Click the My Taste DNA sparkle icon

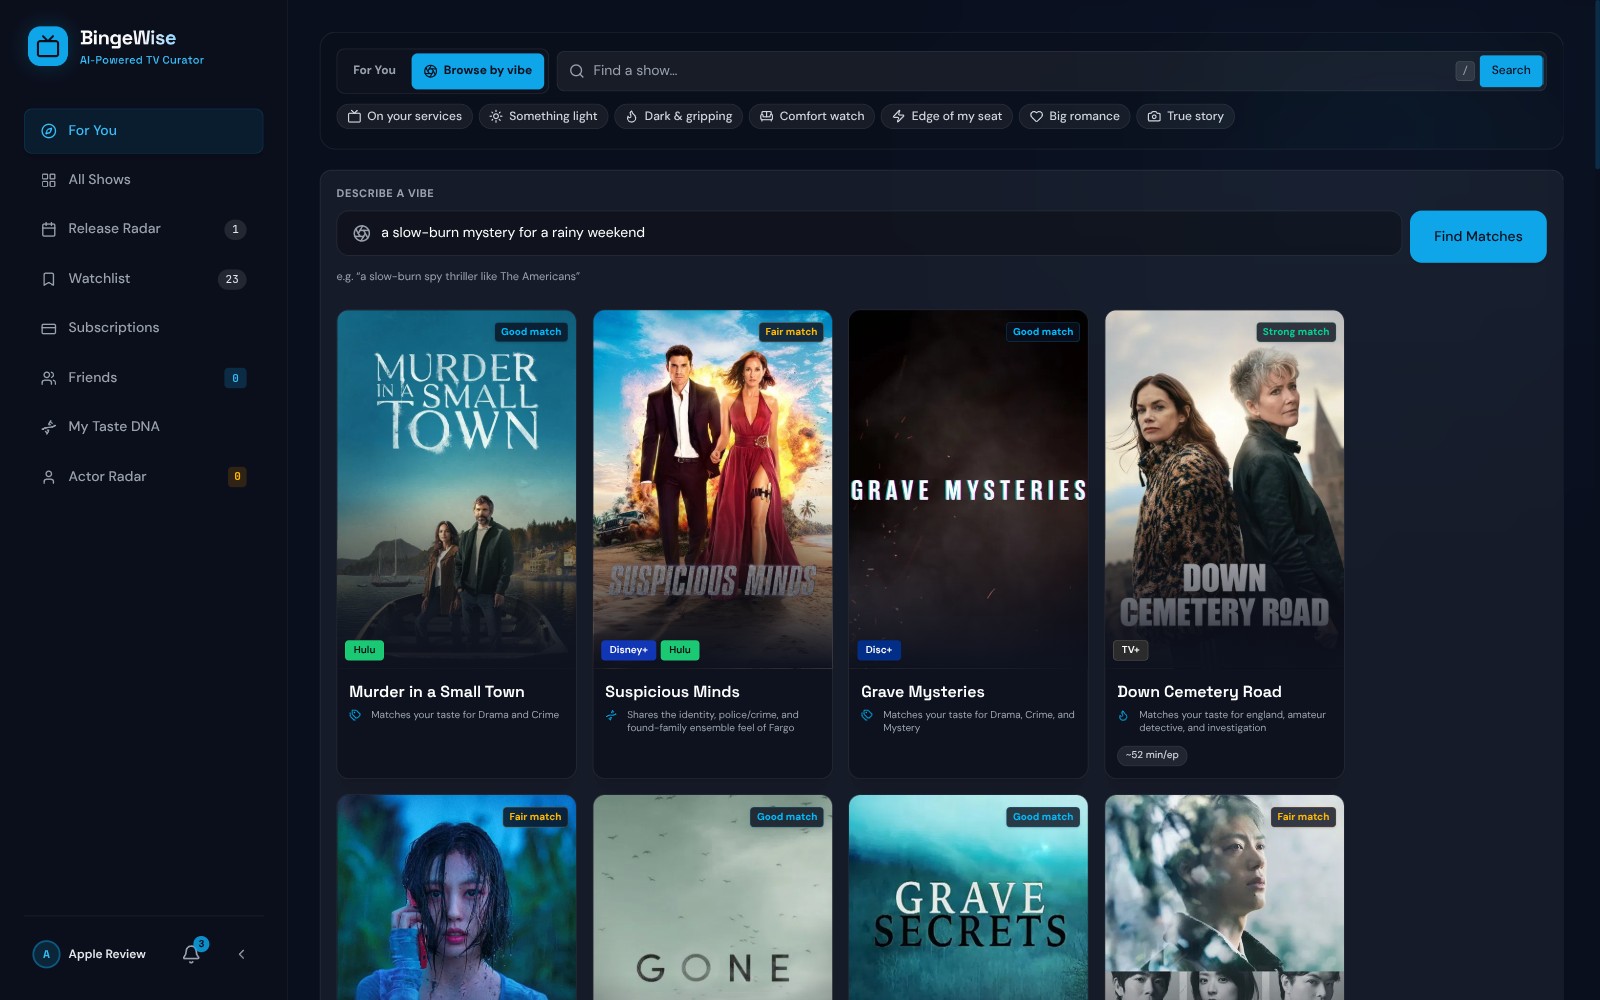[48, 427]
